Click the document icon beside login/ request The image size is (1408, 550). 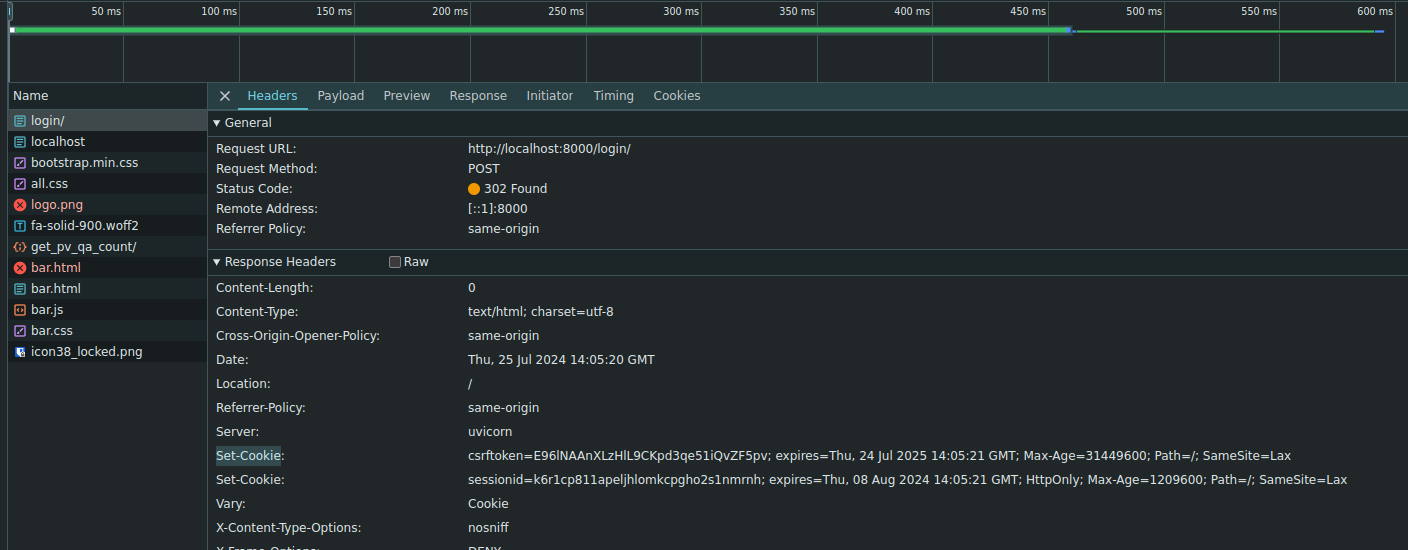pos(20,121)
